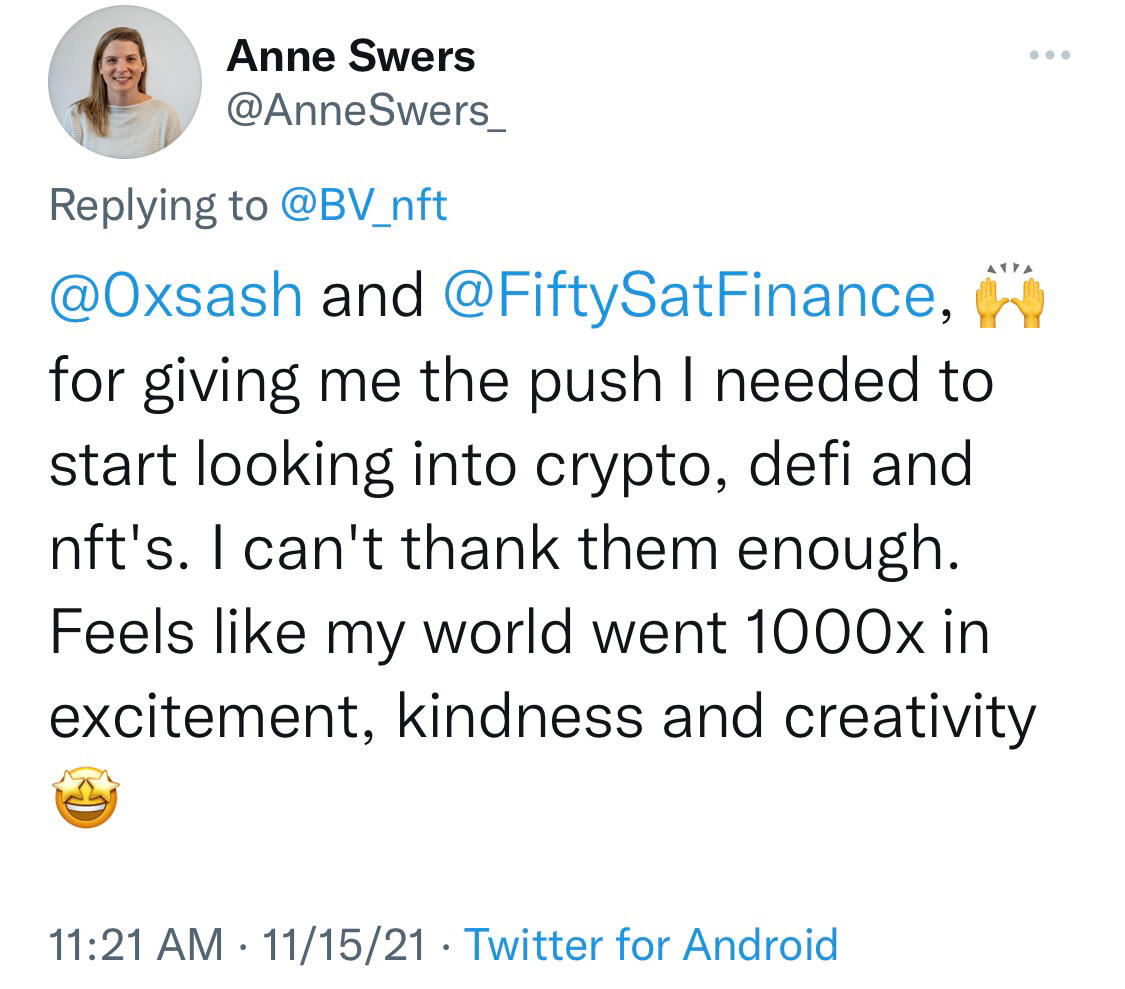The width and height of the screenshot is (1125, 989).
Task: Click the 11:21 AM timestamp
Action: (136, 944)
